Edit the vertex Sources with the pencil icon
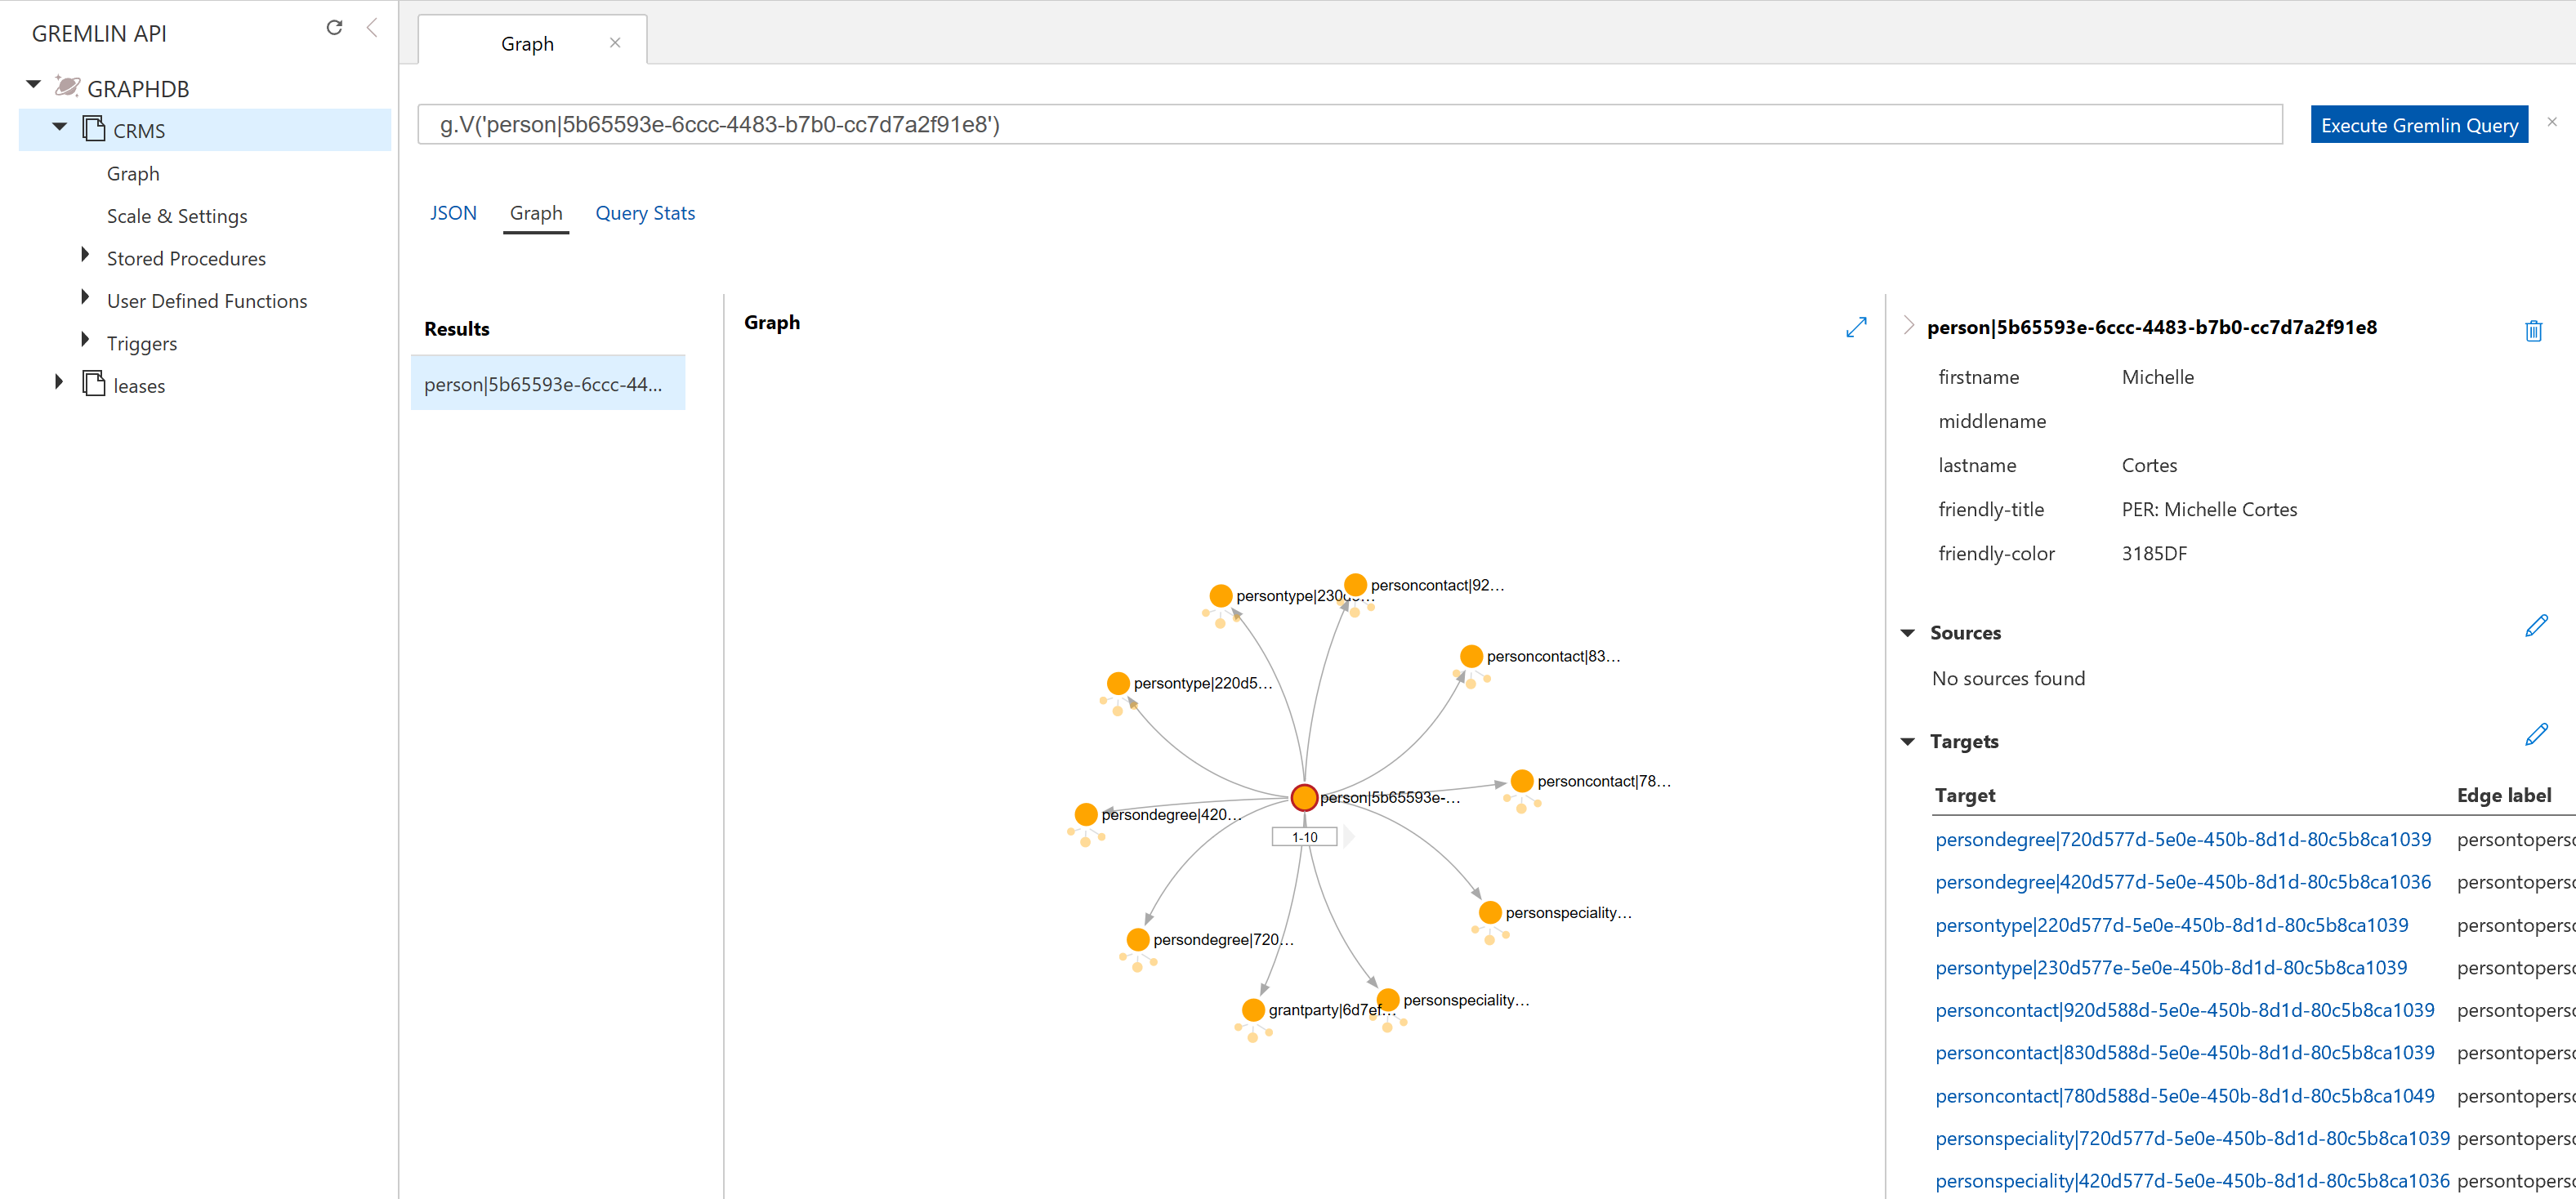 [2538, 626]
